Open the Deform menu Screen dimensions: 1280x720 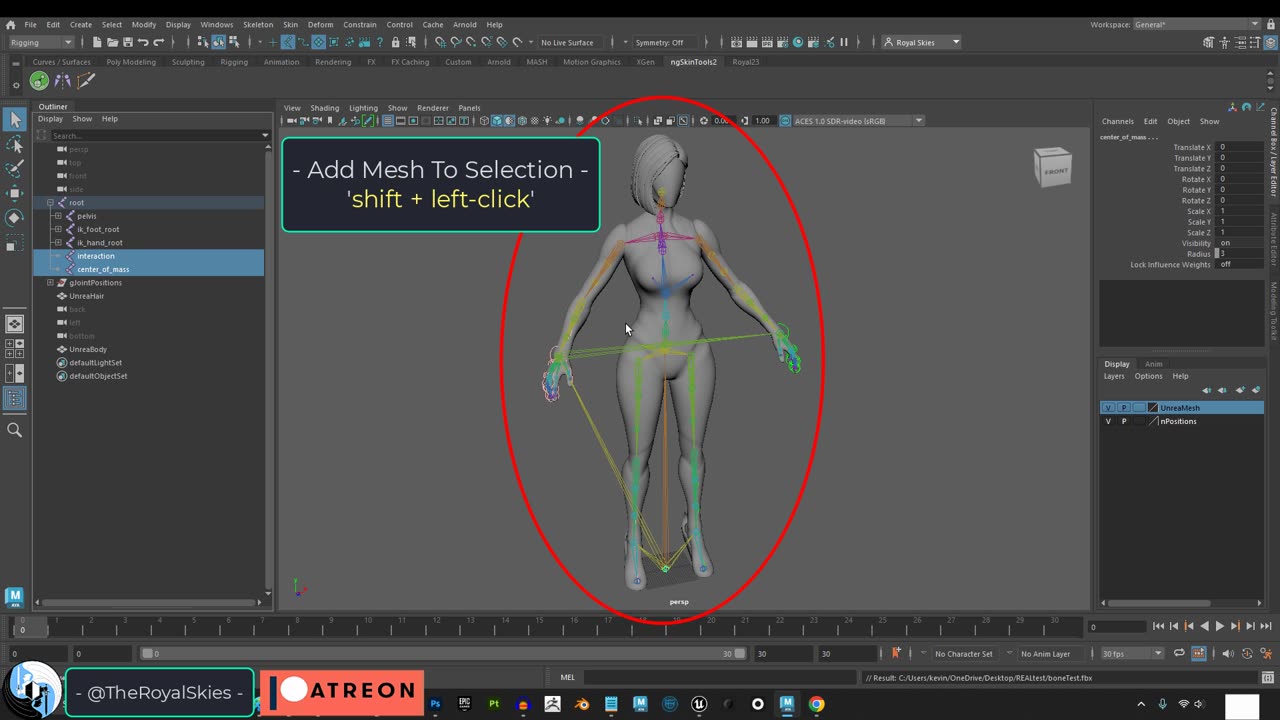320,24
